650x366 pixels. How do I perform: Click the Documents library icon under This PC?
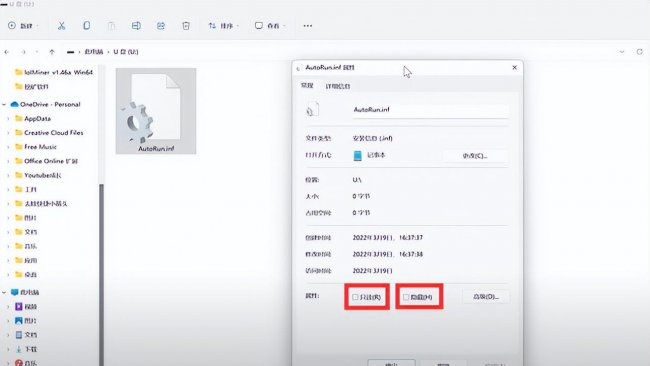click(x=19, y=334)
